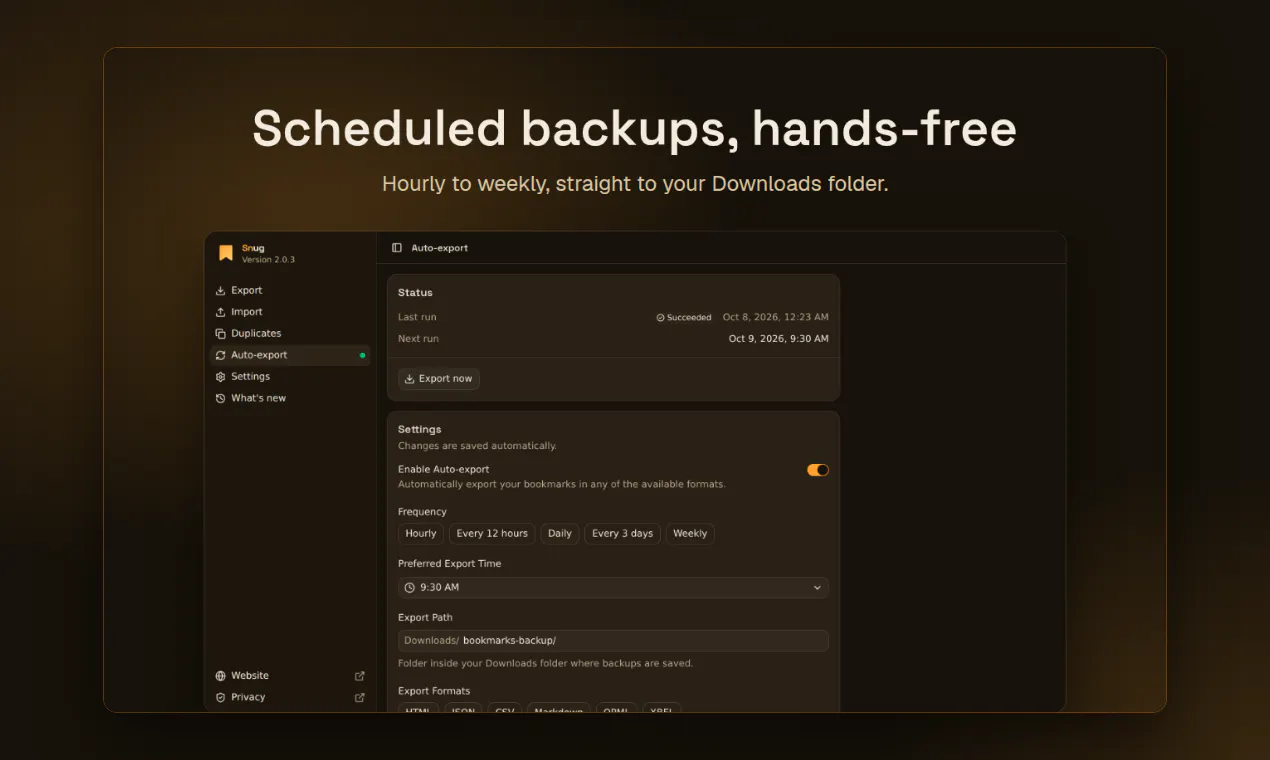Viewport: 1270px width, 760px height.
Task: Click the Oct 8, 2026, 12:23 AM timestamp
Action: click(776, 317)
